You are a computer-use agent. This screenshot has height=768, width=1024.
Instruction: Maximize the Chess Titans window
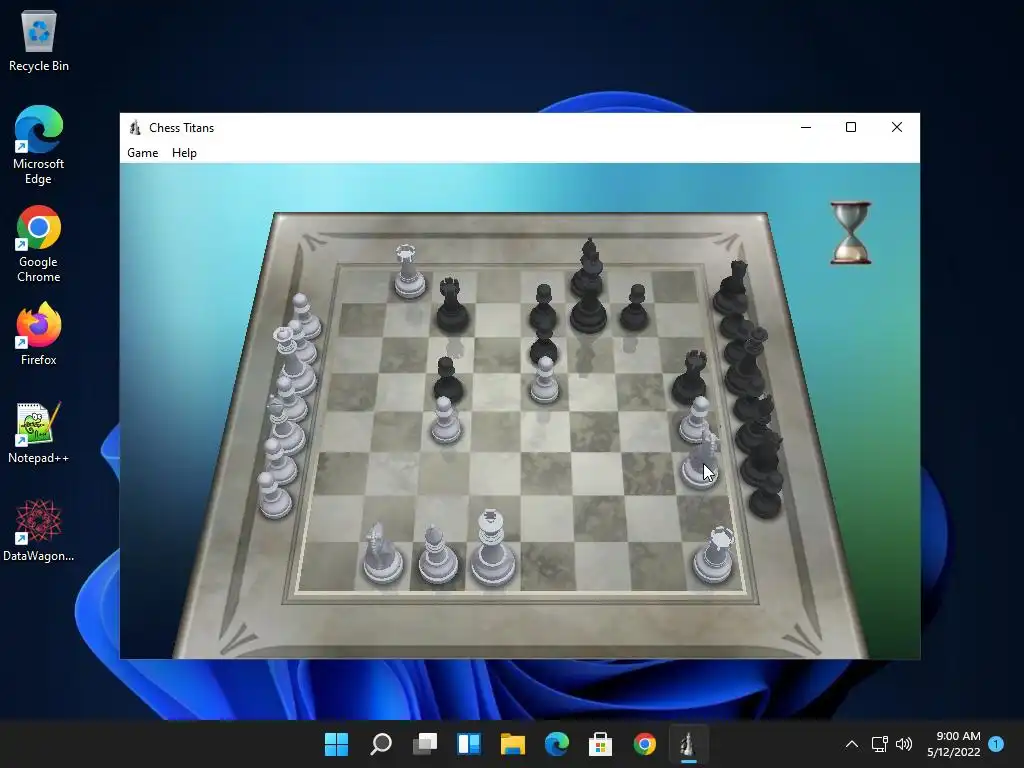(x=851, y=127)
